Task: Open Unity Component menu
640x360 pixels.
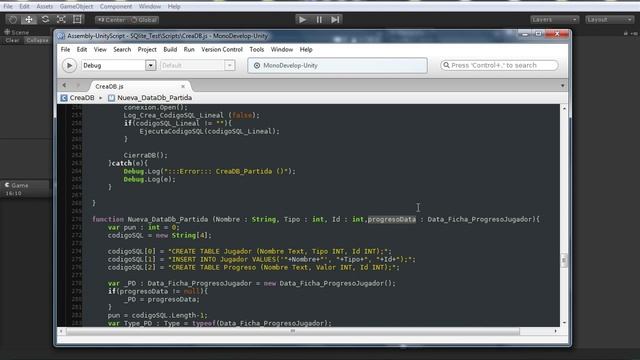Action: tap(116, 7)
